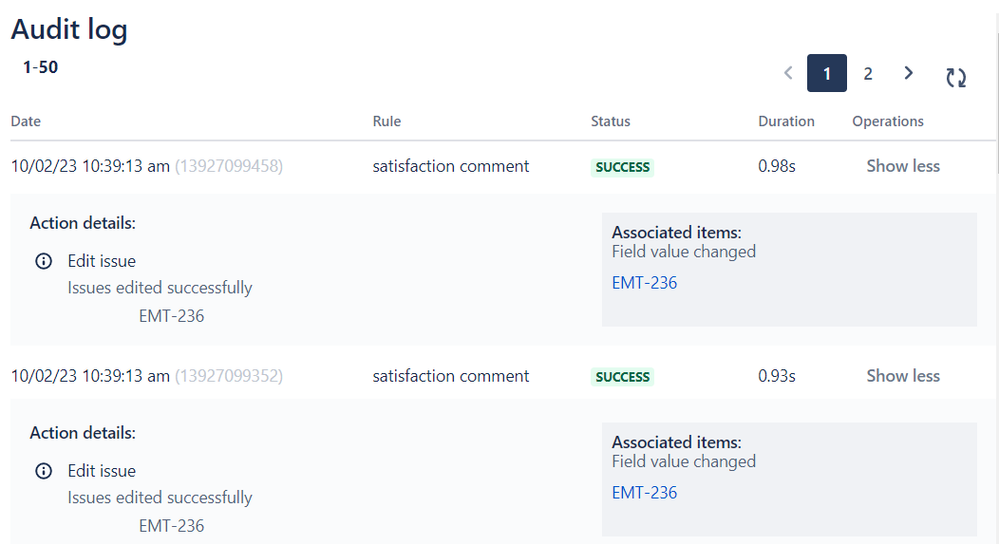Viewport: 999px width, 544px height.
Task: Click the vertical scrollbar on right edge
Action: [996, 102]
